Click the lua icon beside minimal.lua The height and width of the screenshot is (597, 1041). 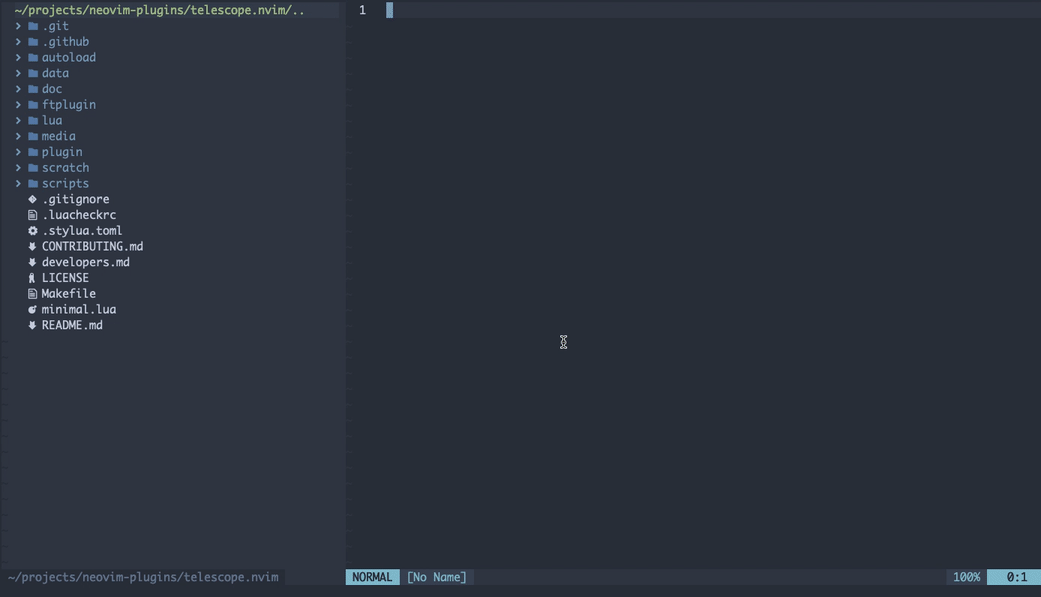32,309
